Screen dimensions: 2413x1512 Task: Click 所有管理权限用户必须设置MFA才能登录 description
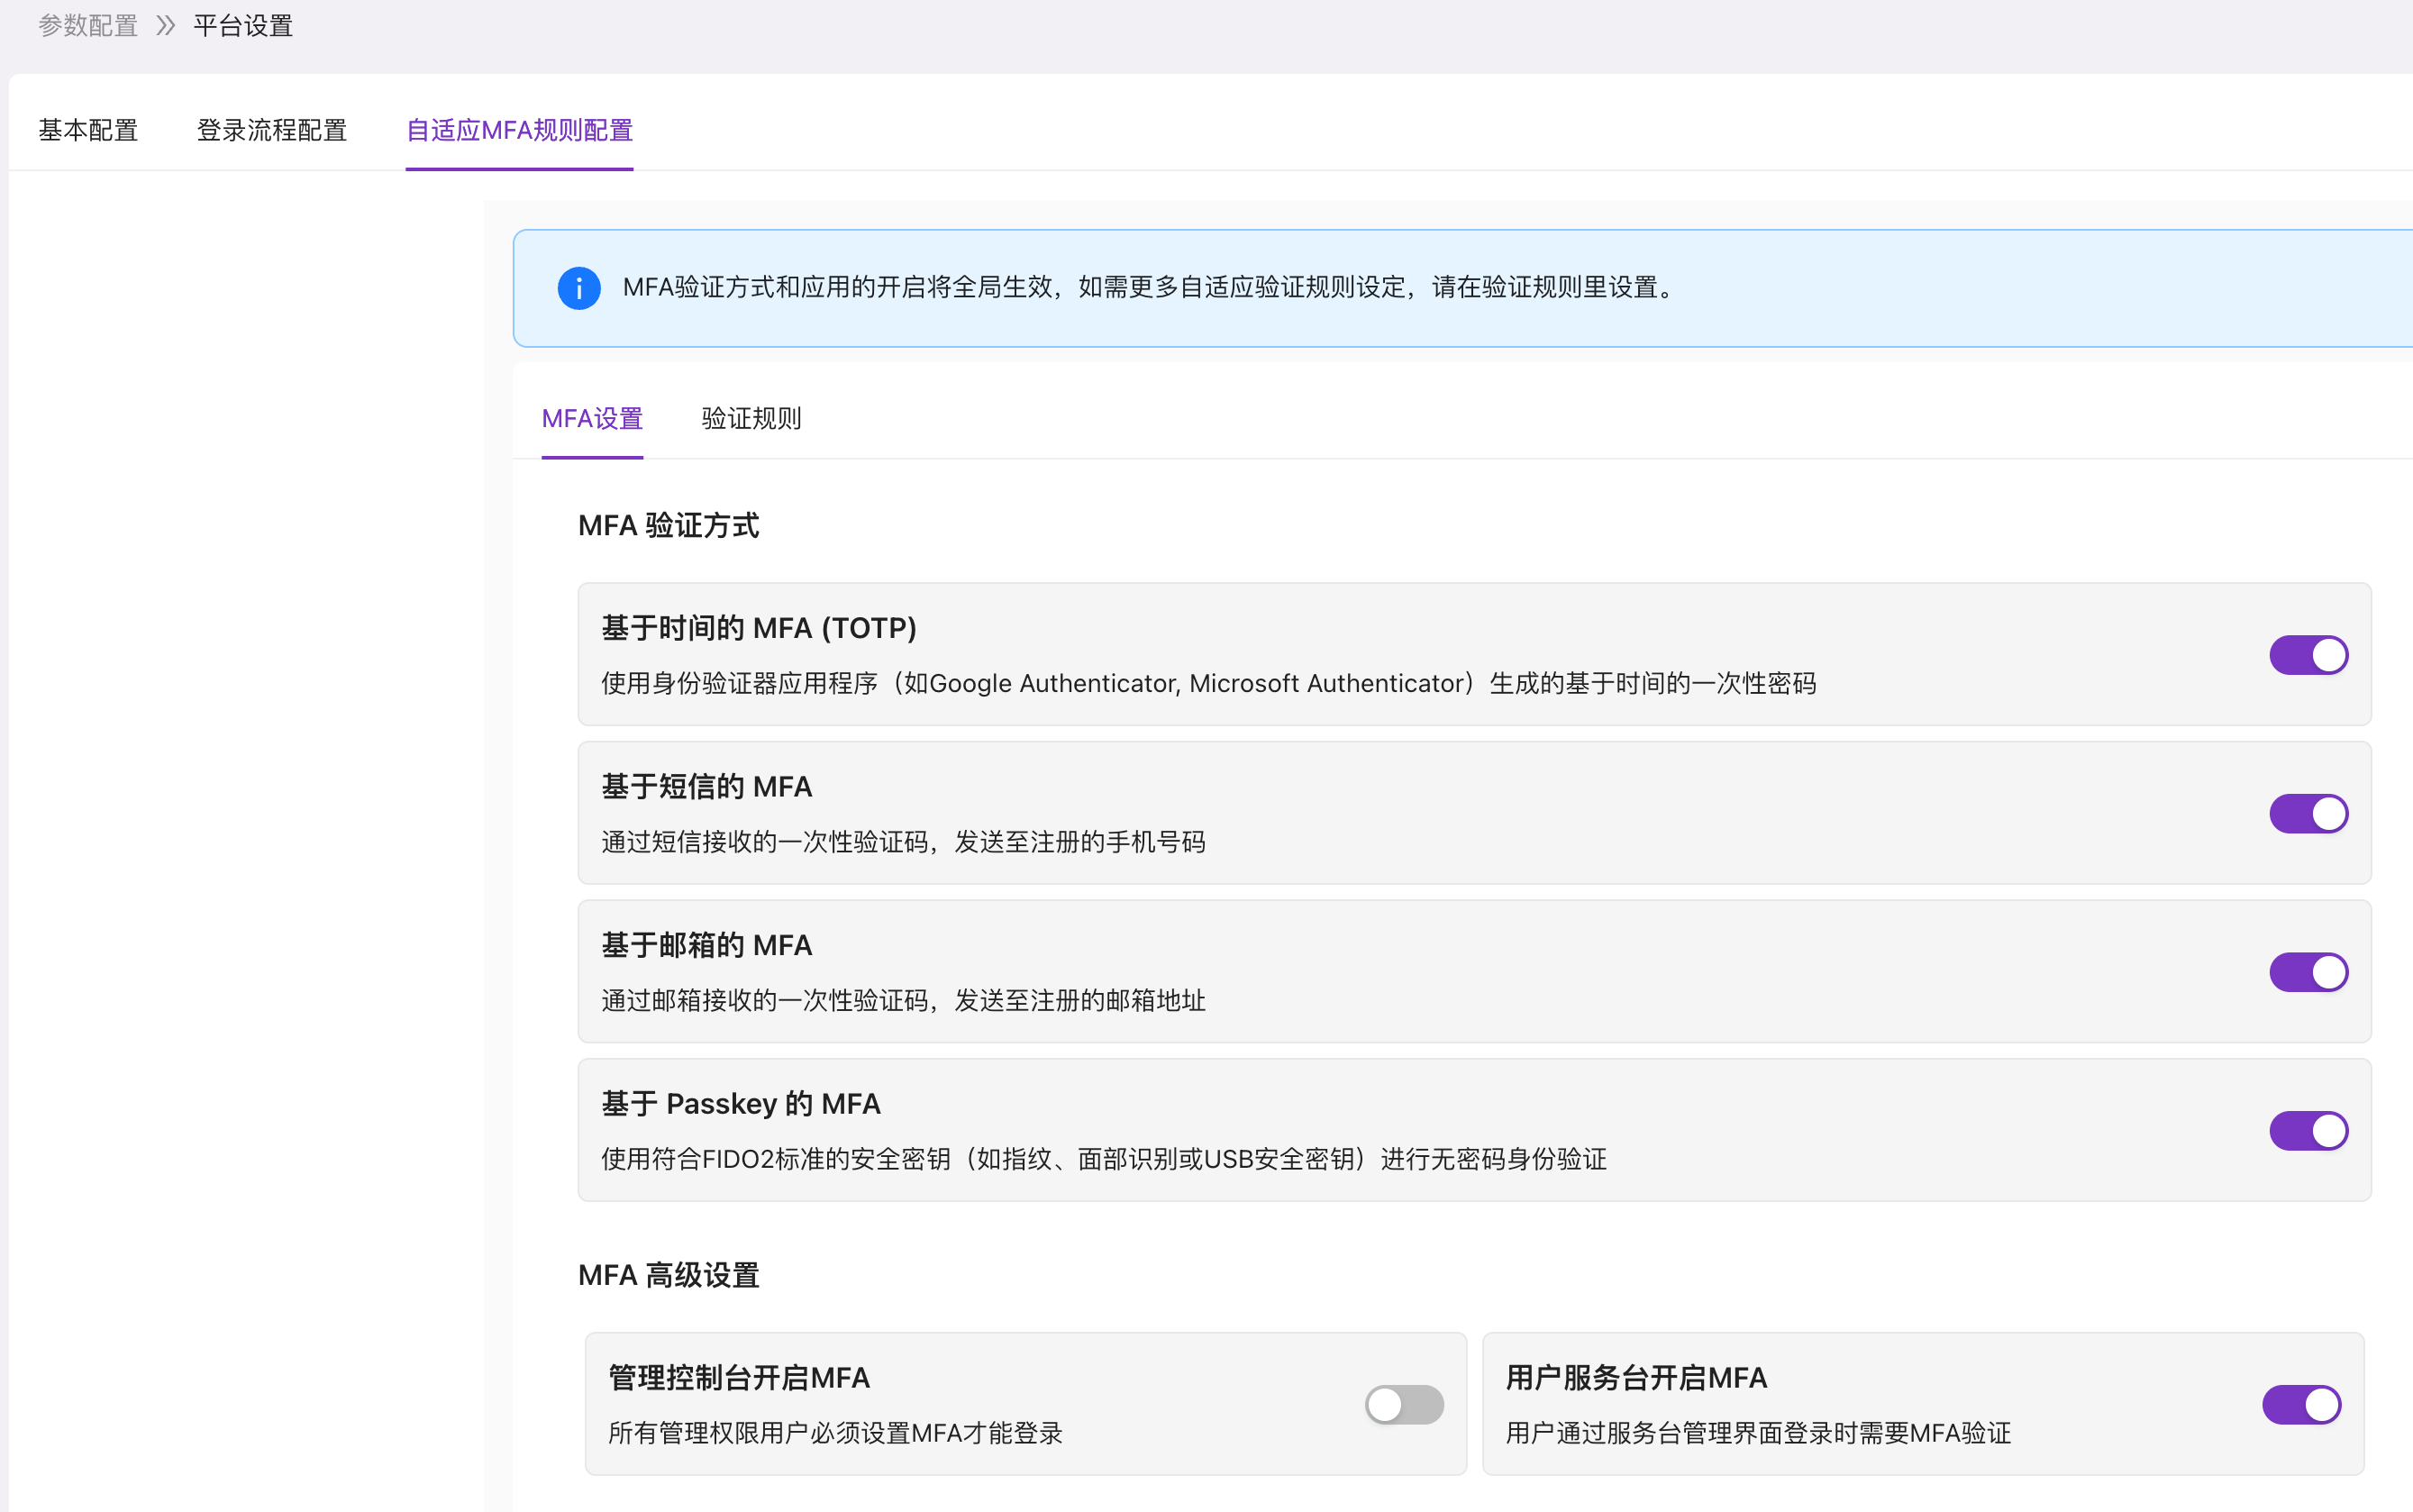click(x=835, y=1433)
